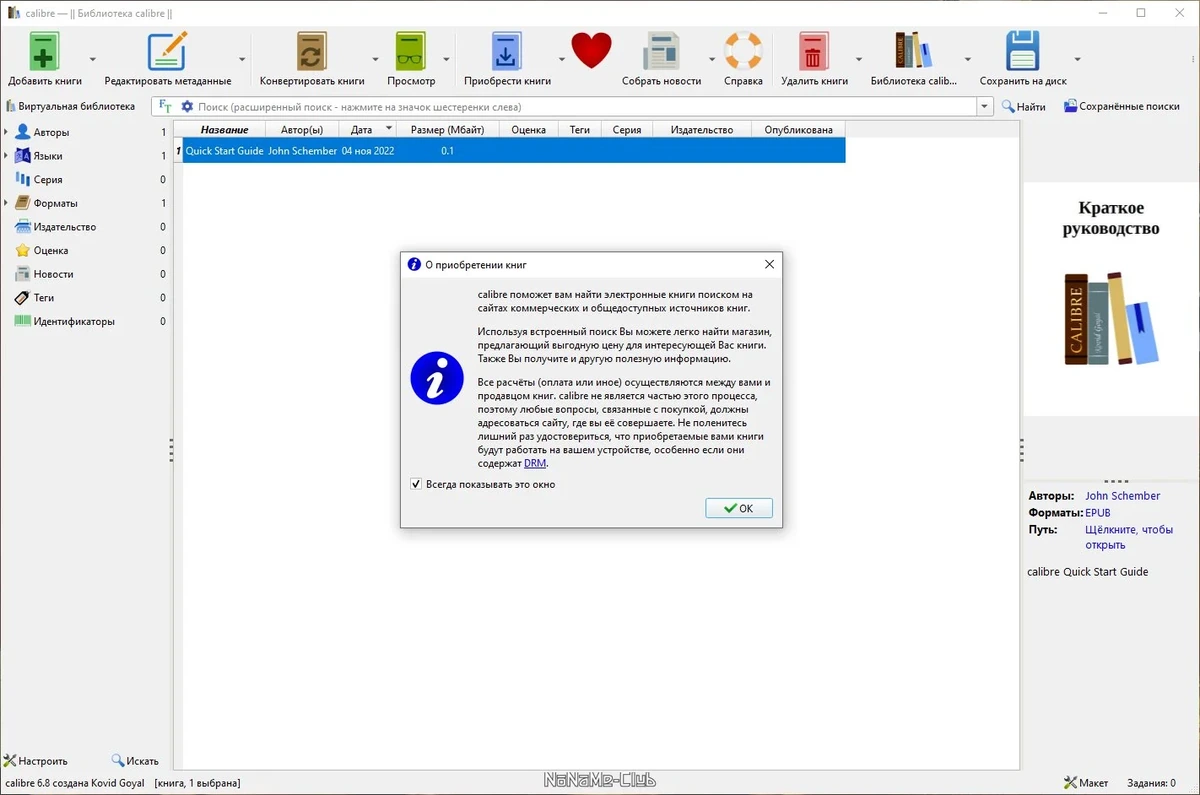The width and height of the screenshot is (1200, 795).
Task: Open Сохранить на диск dropdown arrow
Action: [1077, 59]
